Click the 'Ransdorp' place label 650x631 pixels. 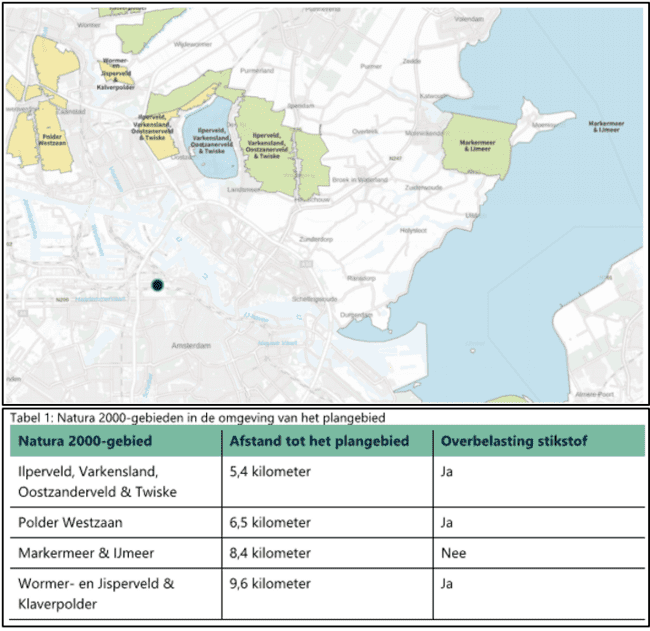[361, 278]
